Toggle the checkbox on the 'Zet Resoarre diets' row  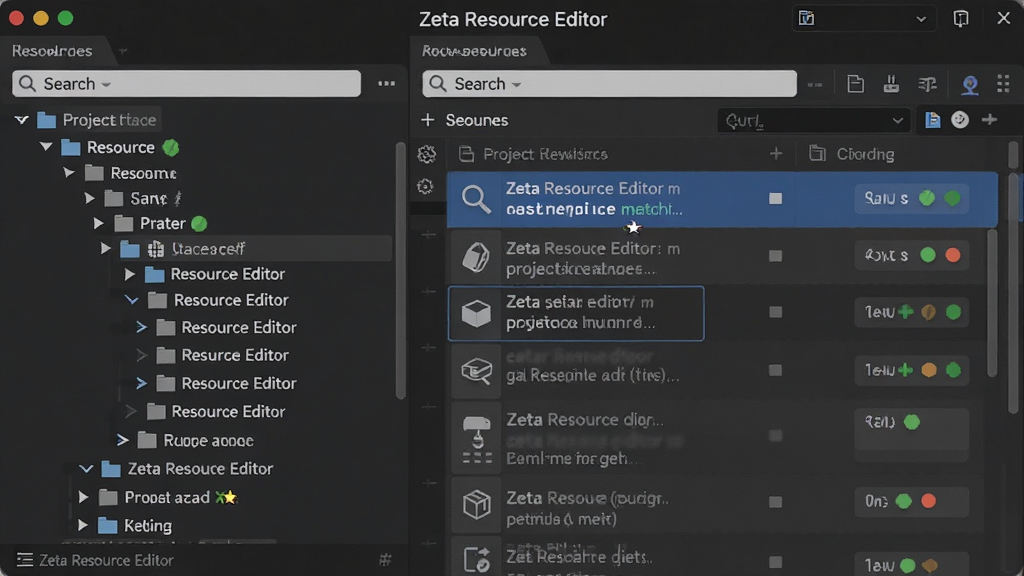775,562
